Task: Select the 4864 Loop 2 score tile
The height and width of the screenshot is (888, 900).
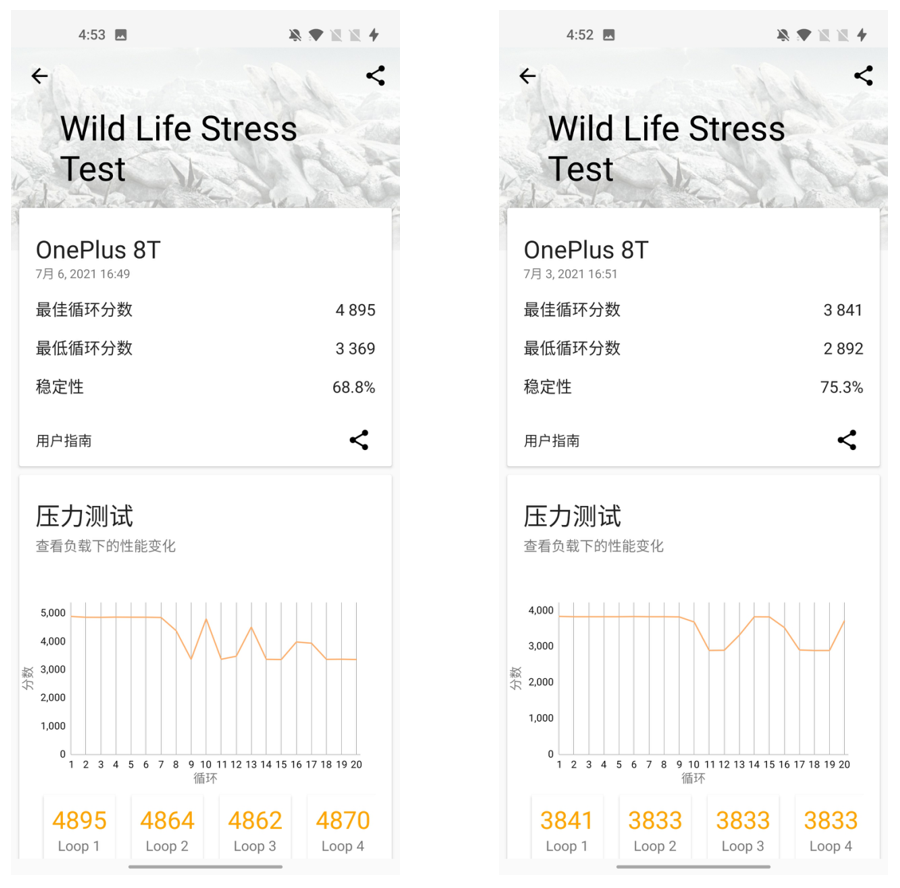Action: point(167,829)
